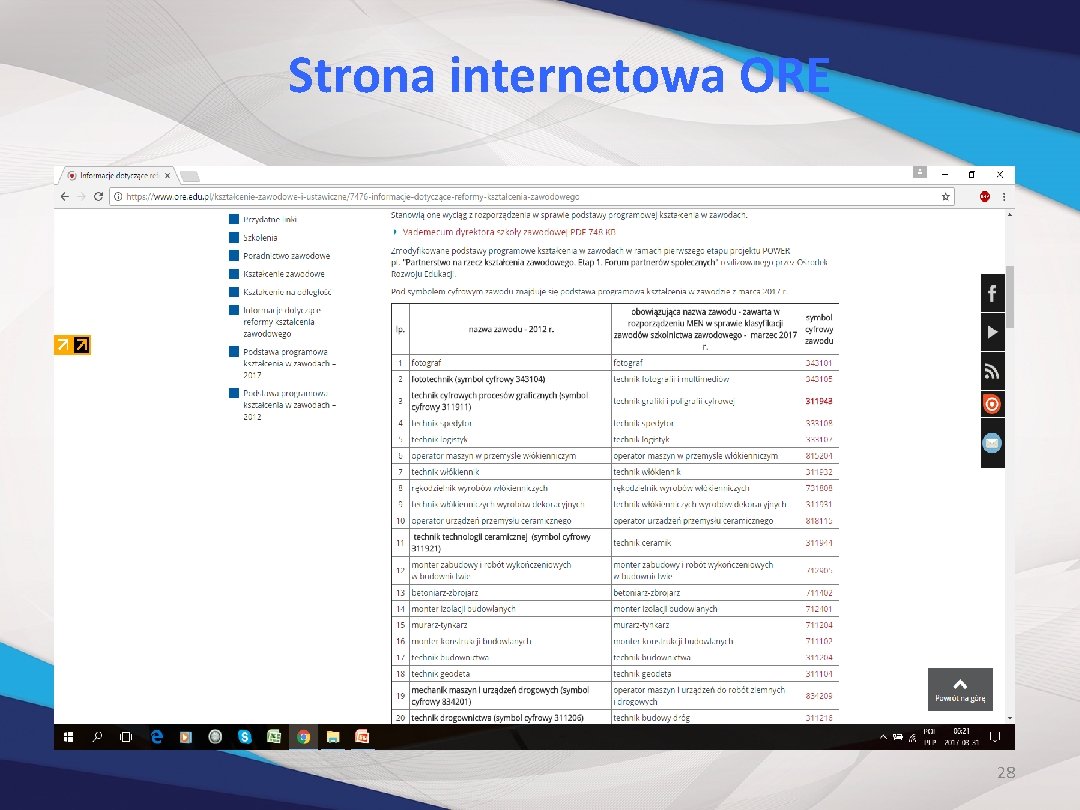Viewport: 1080px width, 810px height.
Task: Click Chrome user profile icon in title bar
Action: (x=920, y=172)
